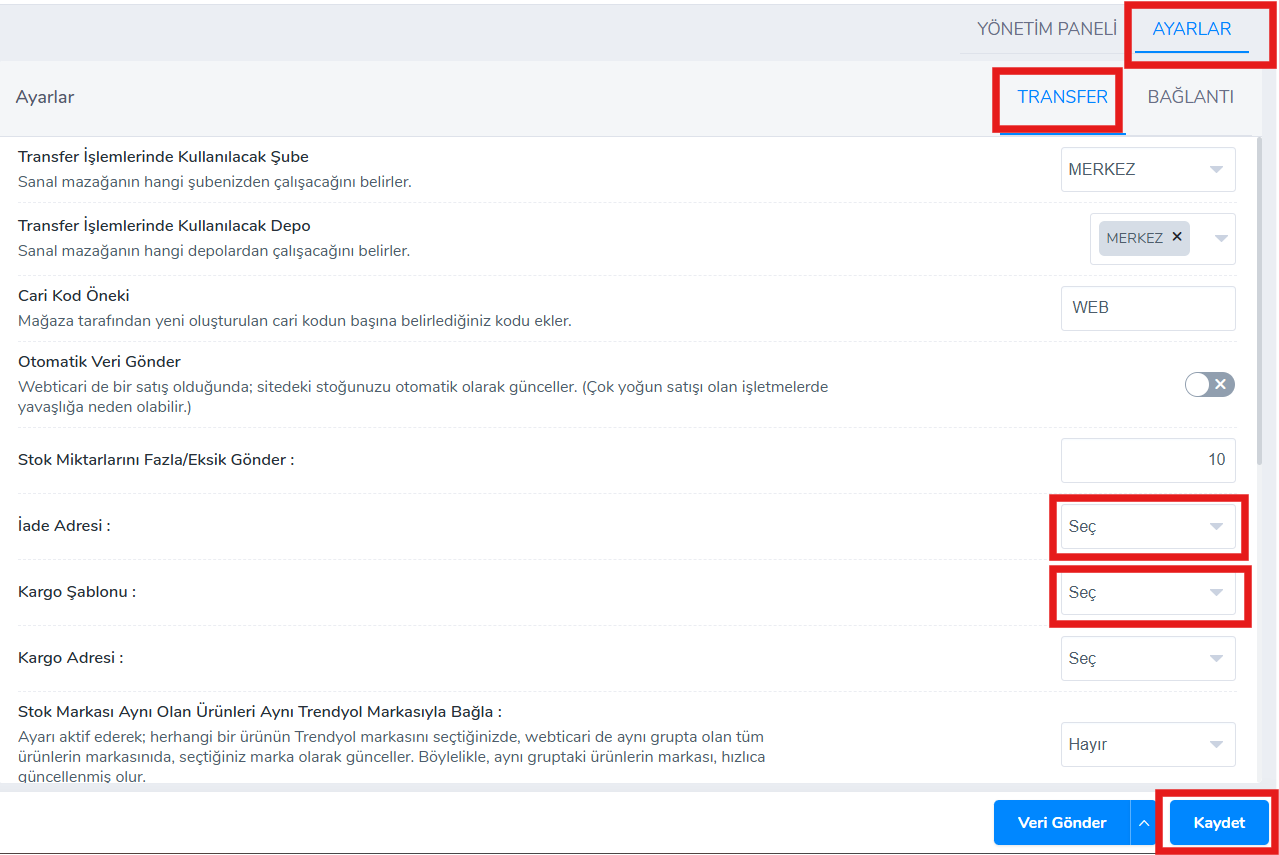Image resolution: width=1279 pixels, height=855 pixels.
Task: Expand Veri Gönder options with caret icon
Action: [1144, 823]
